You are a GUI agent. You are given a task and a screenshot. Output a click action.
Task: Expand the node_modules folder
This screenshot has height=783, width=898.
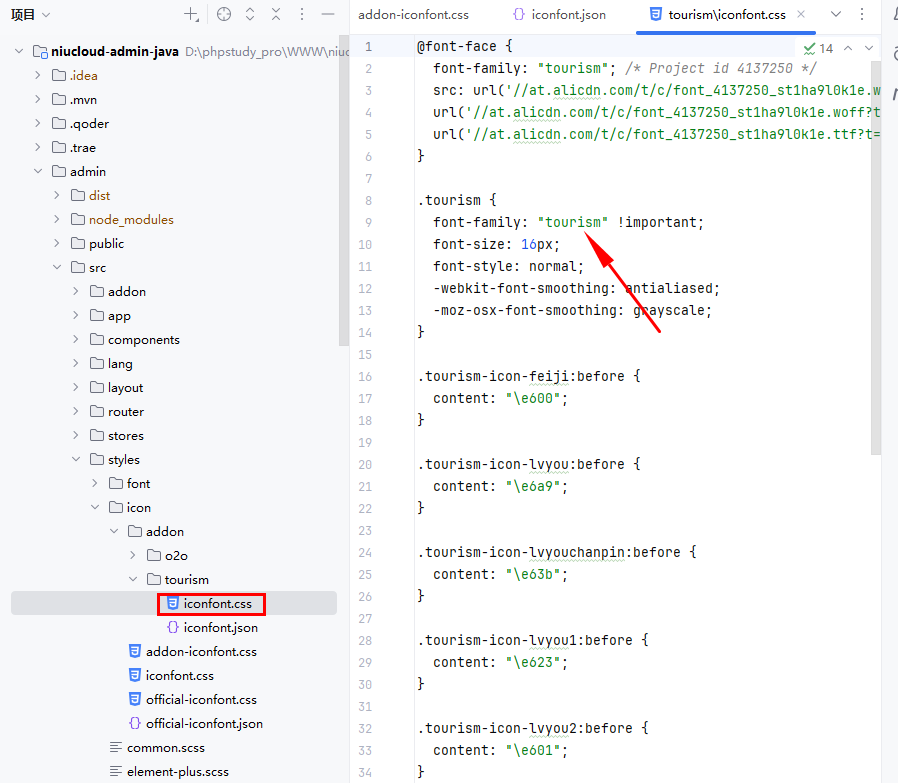[x=58, y=219]
